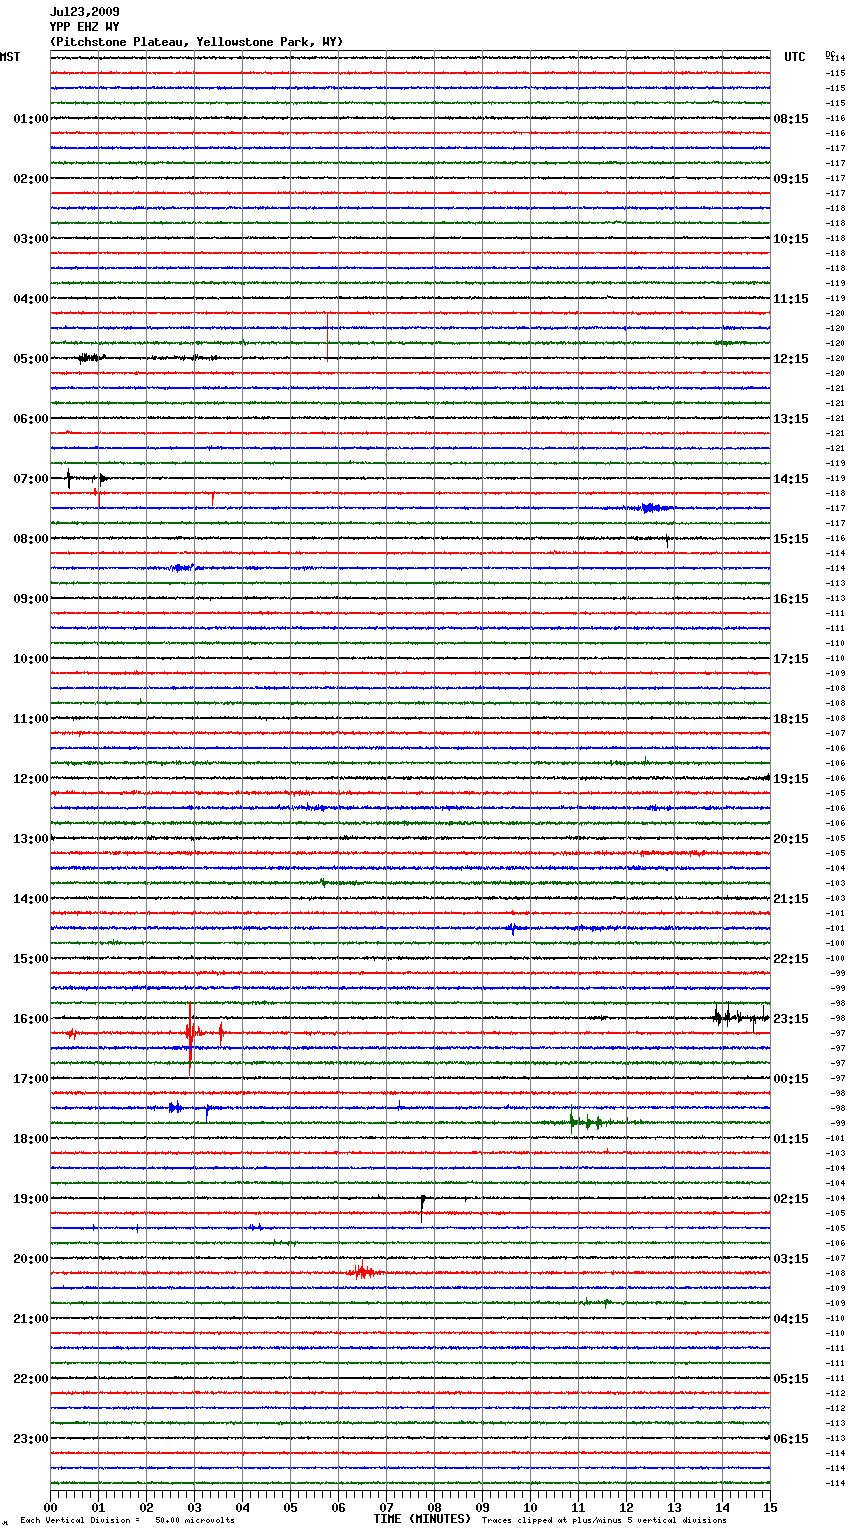Click the MST time label "20:00"
This screenshot has width=850, height=1534.
(x=31, y=1259)
